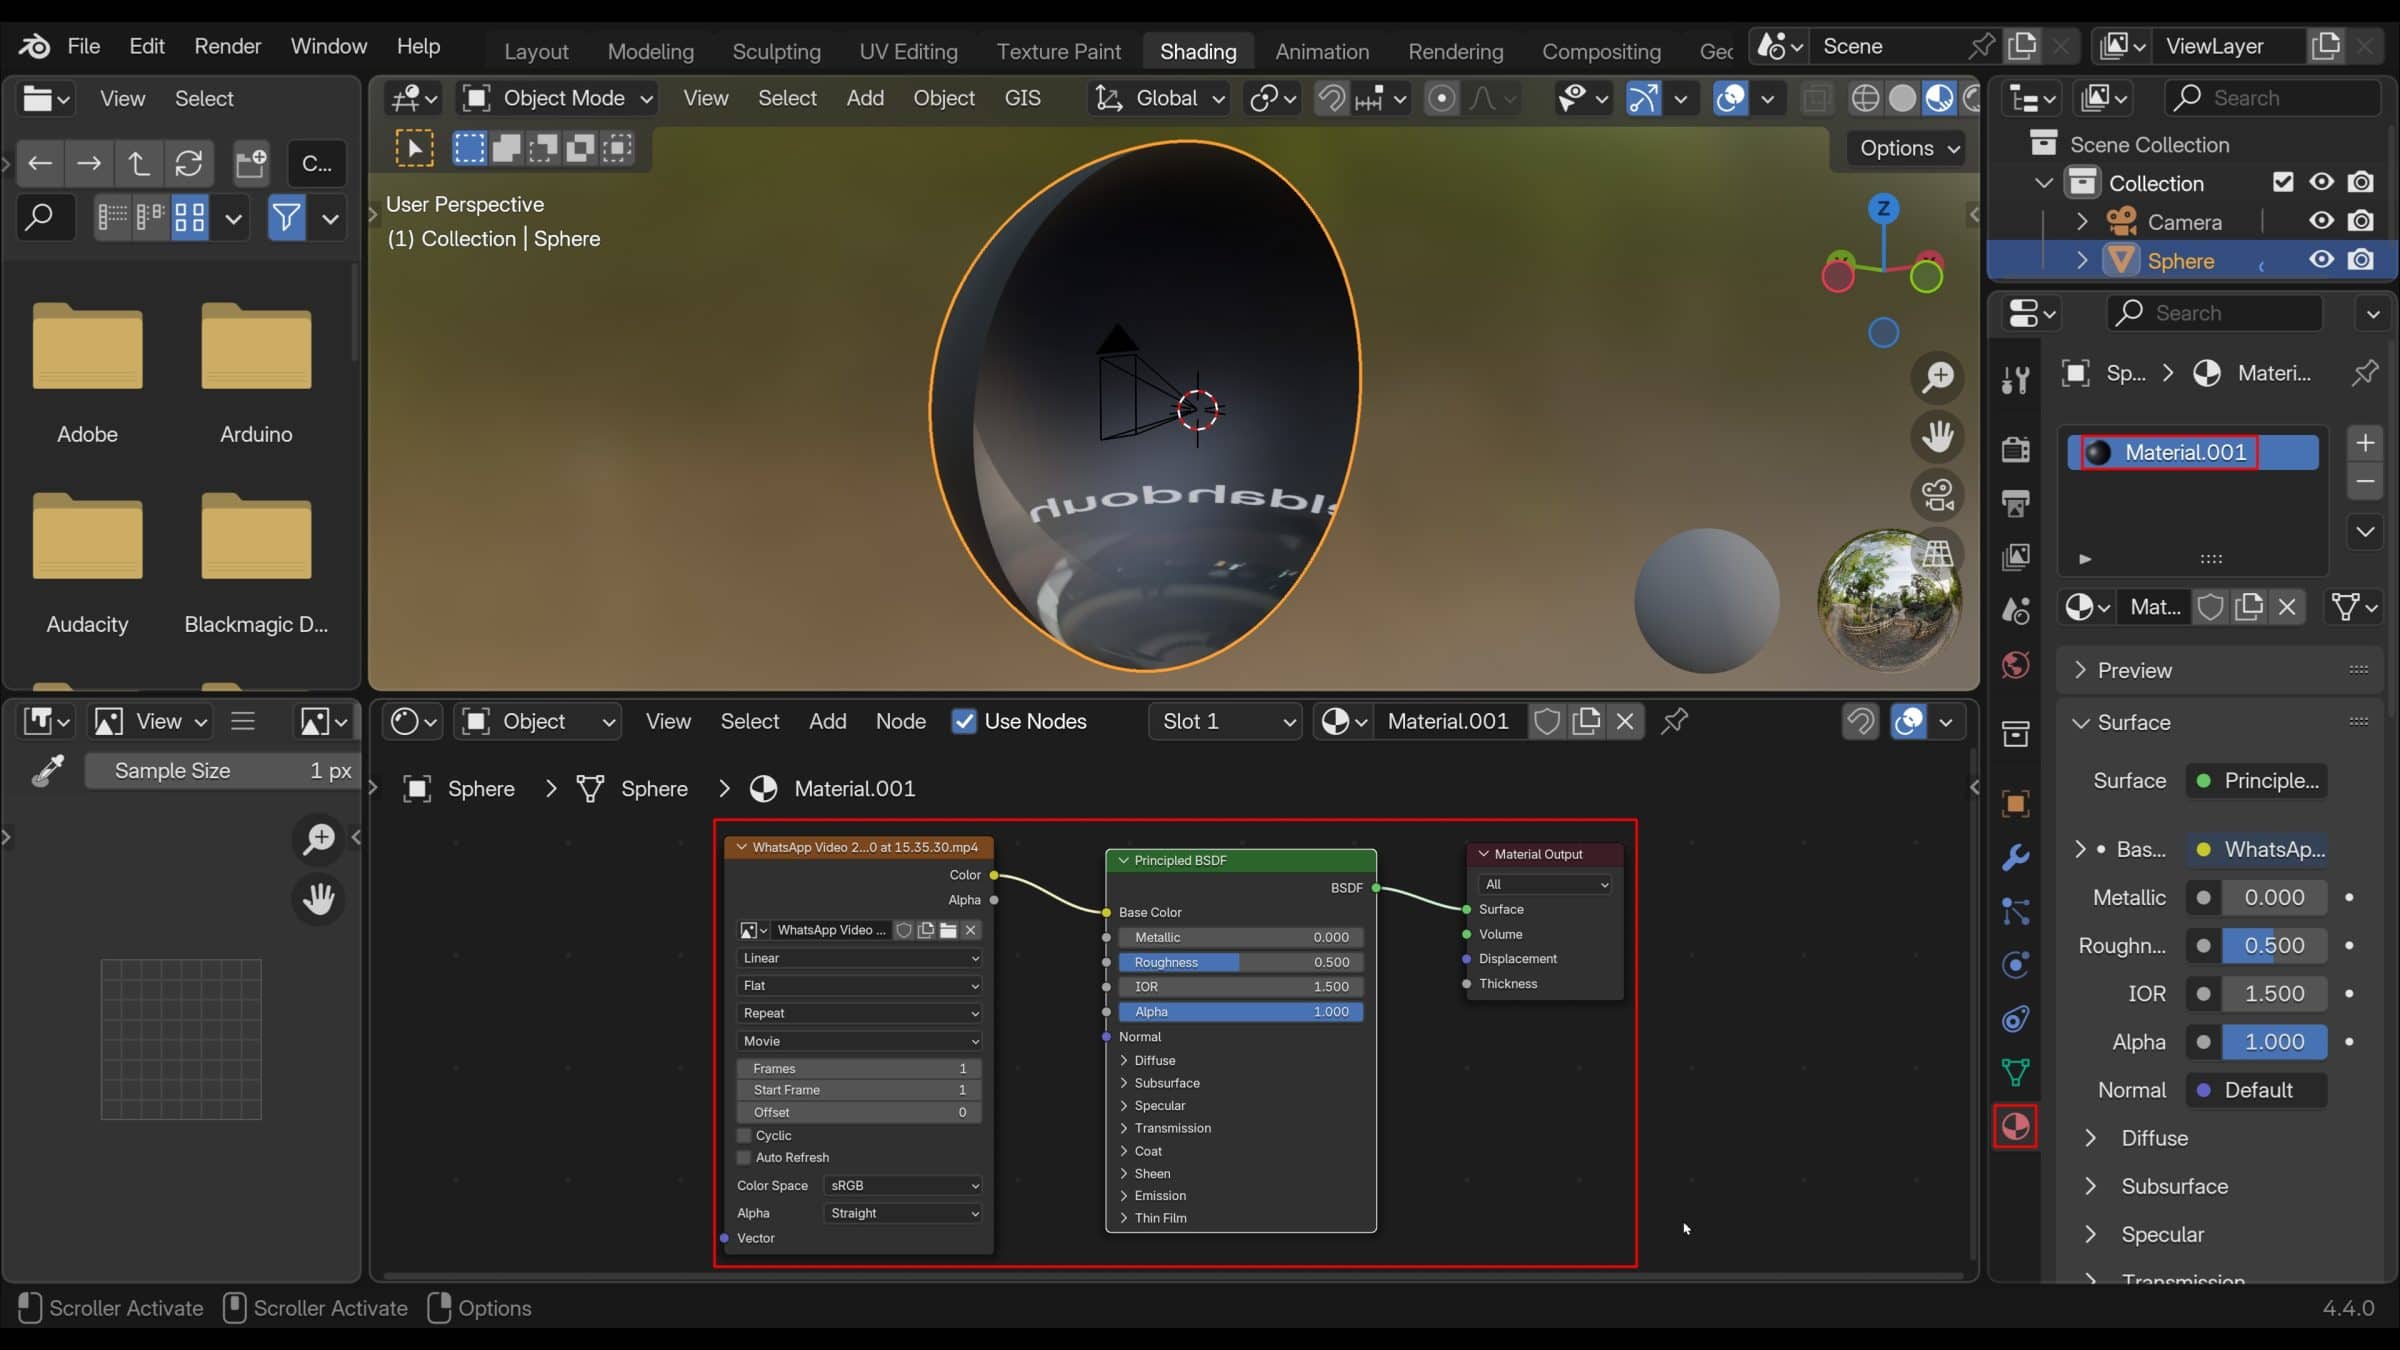Click the file browser search field
2400x1350 pixels.
(x=45, y=217)
